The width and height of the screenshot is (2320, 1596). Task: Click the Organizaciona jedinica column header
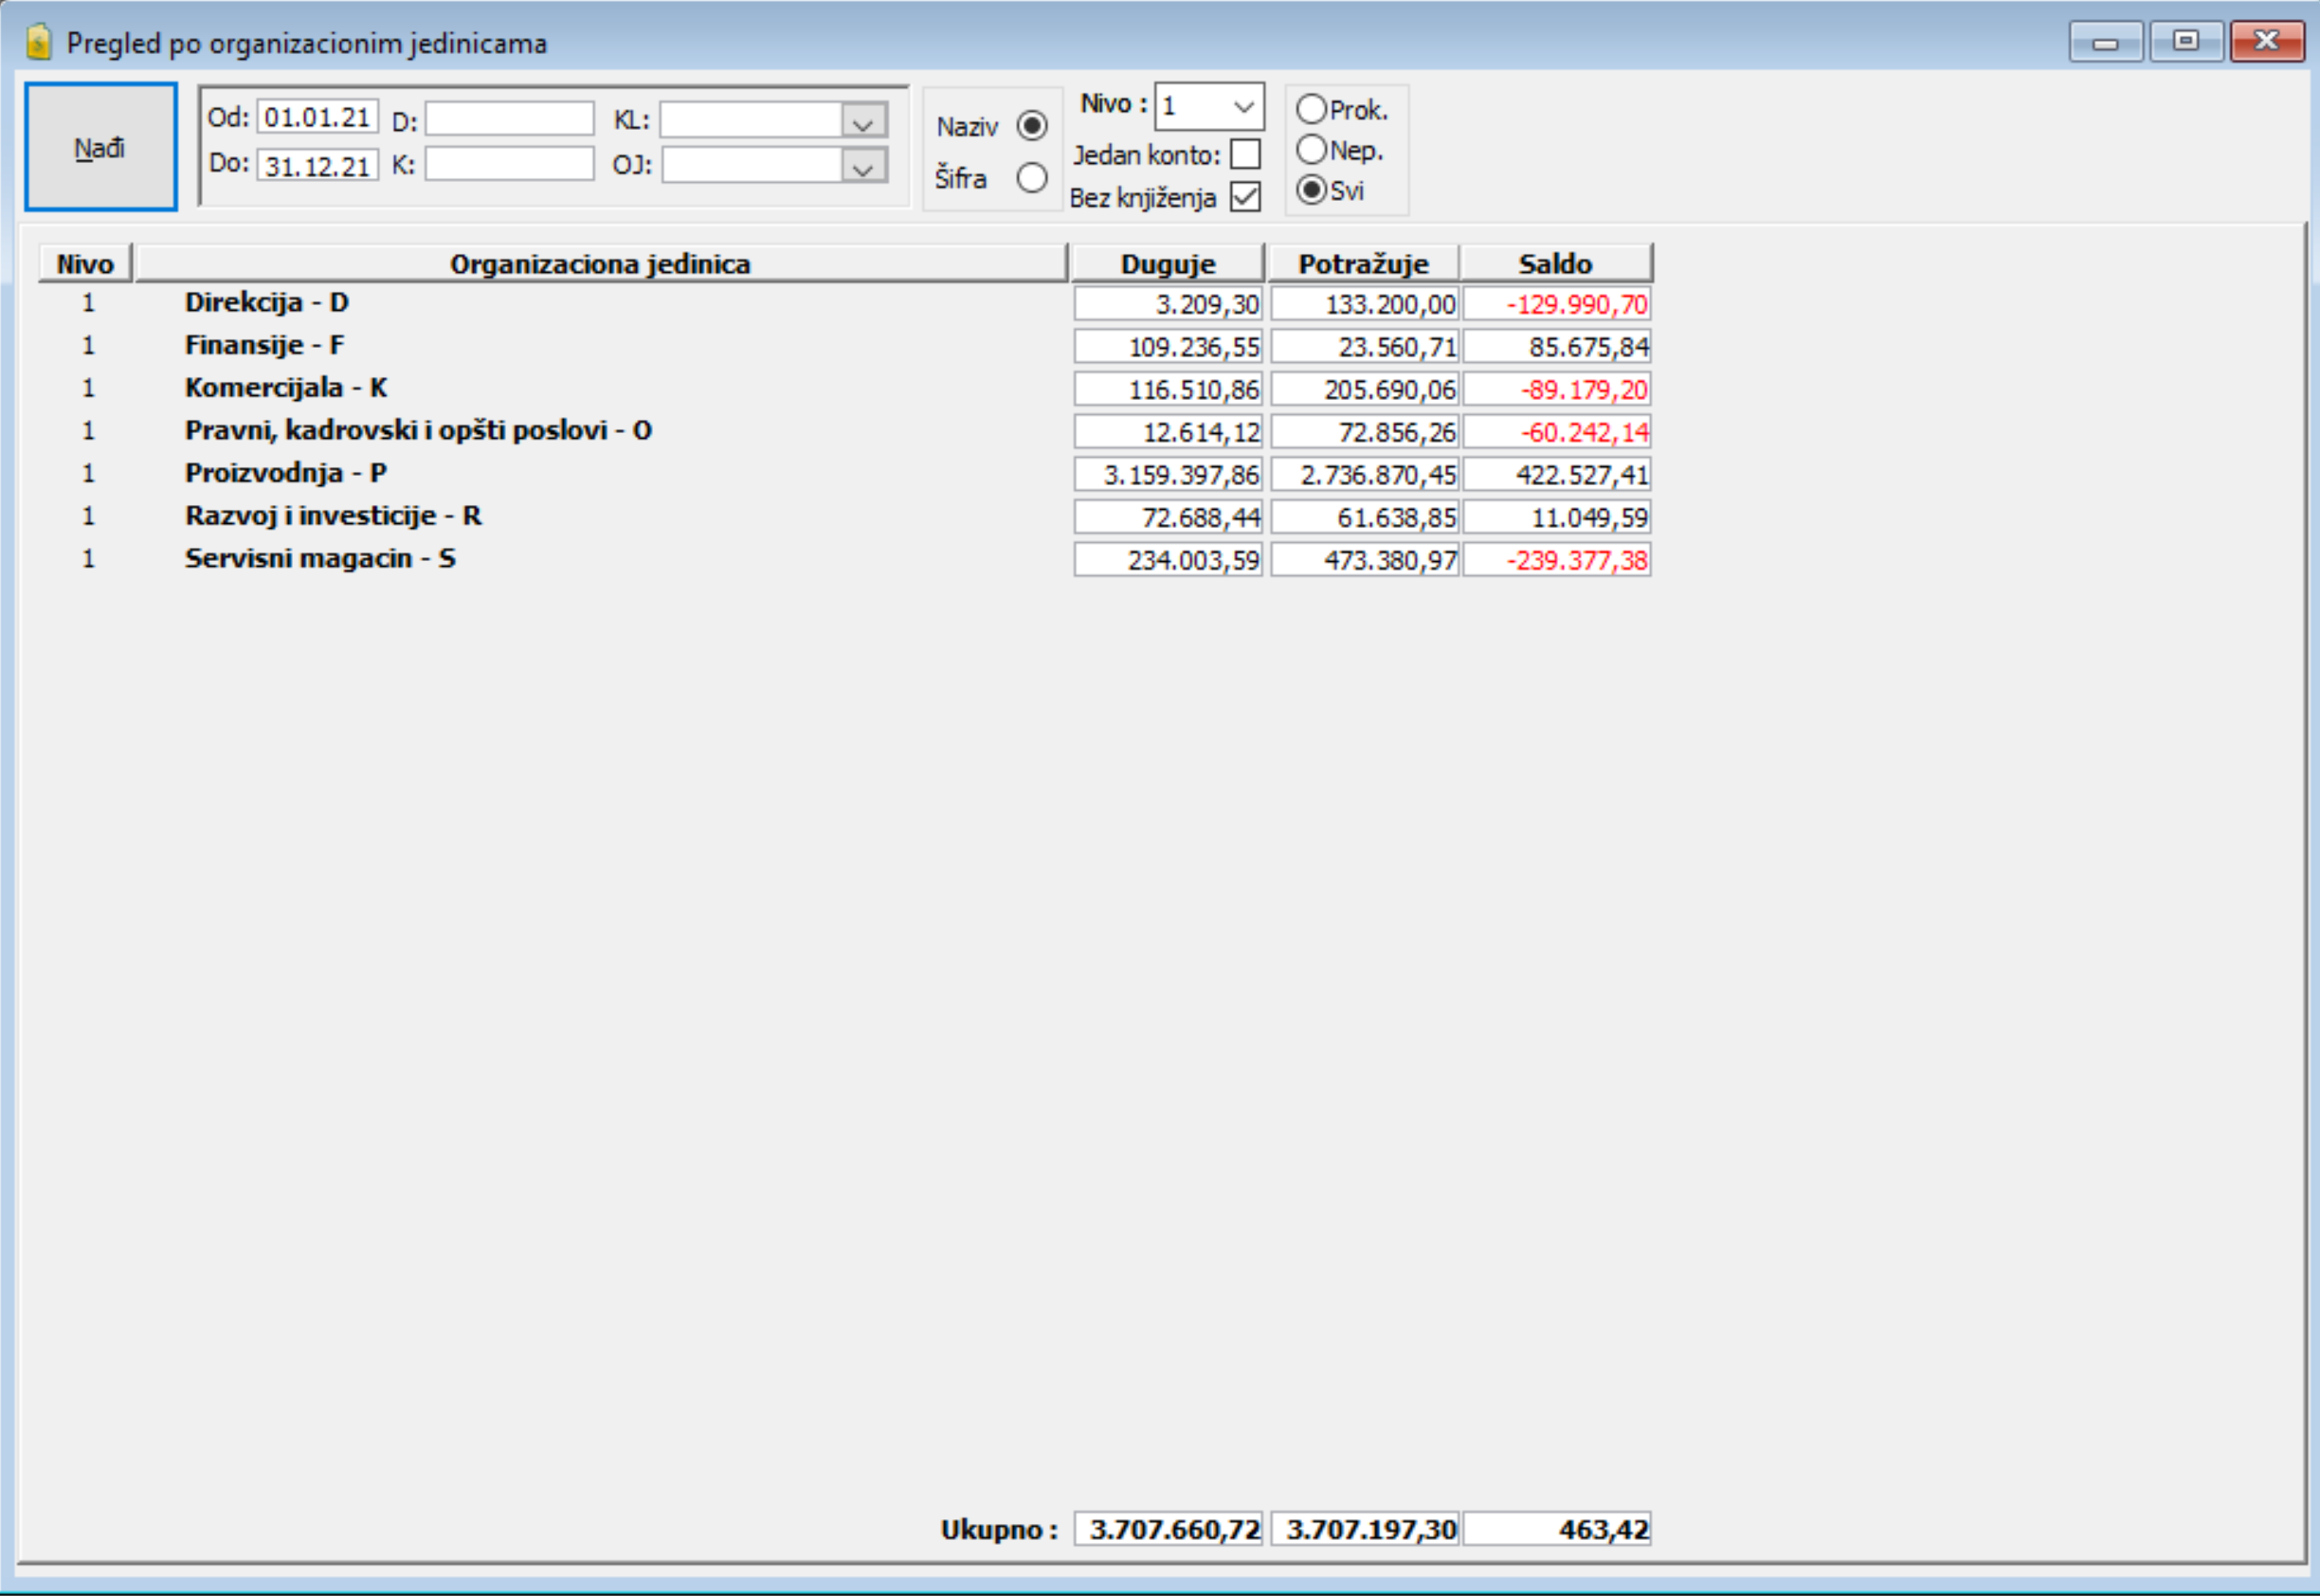pyautogui.click(x=600, y=264)
